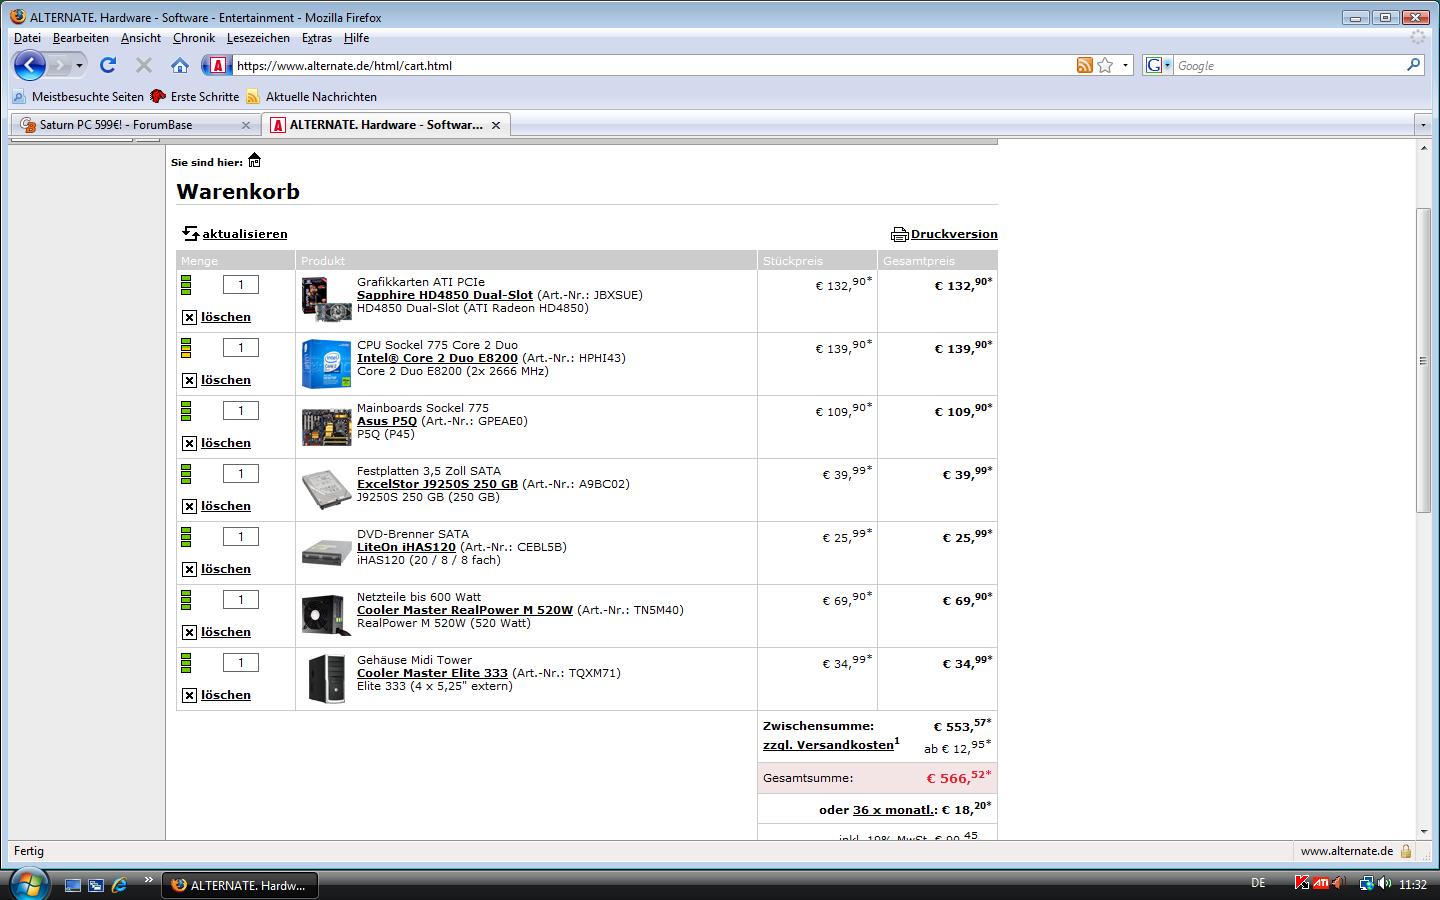Close the ALTERNATE Hardware tab
Viewport: 1440px width, 900px height.
tap(495, 125)
